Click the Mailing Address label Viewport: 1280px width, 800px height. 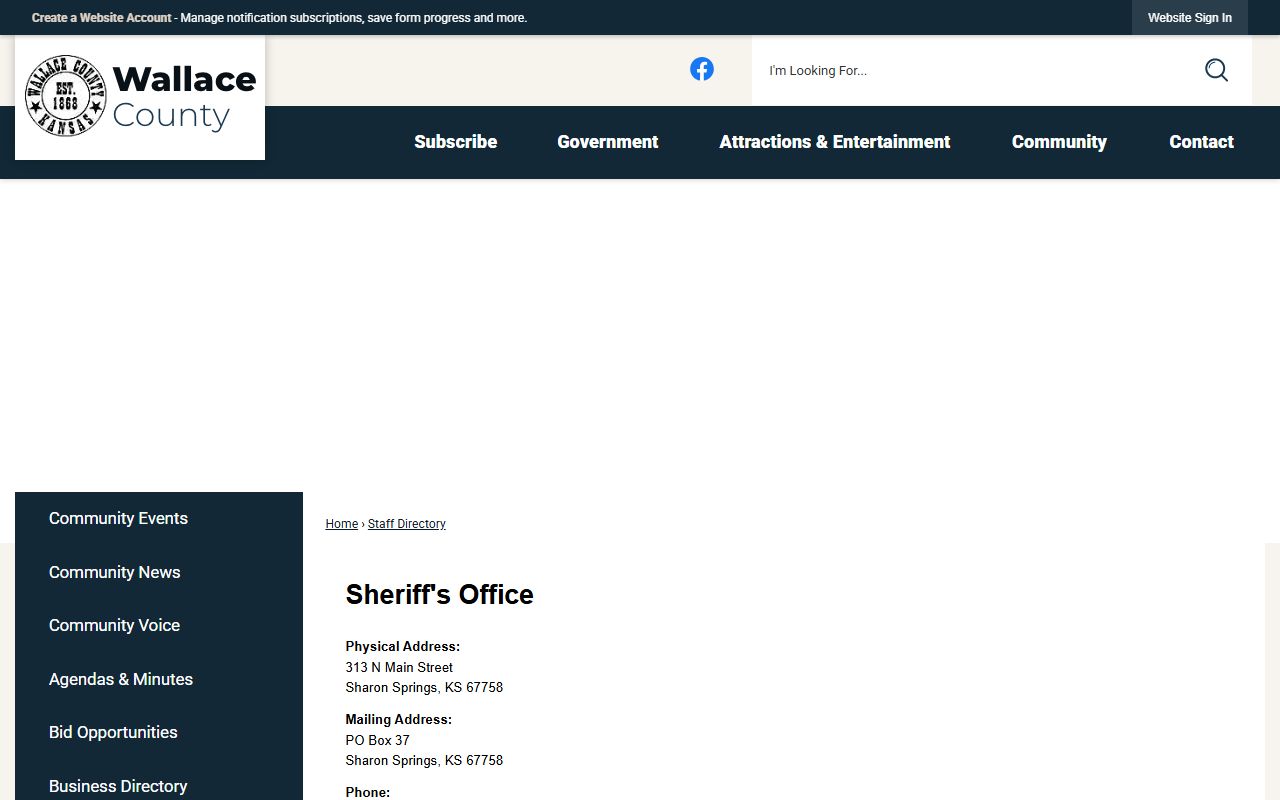[399, 720]
